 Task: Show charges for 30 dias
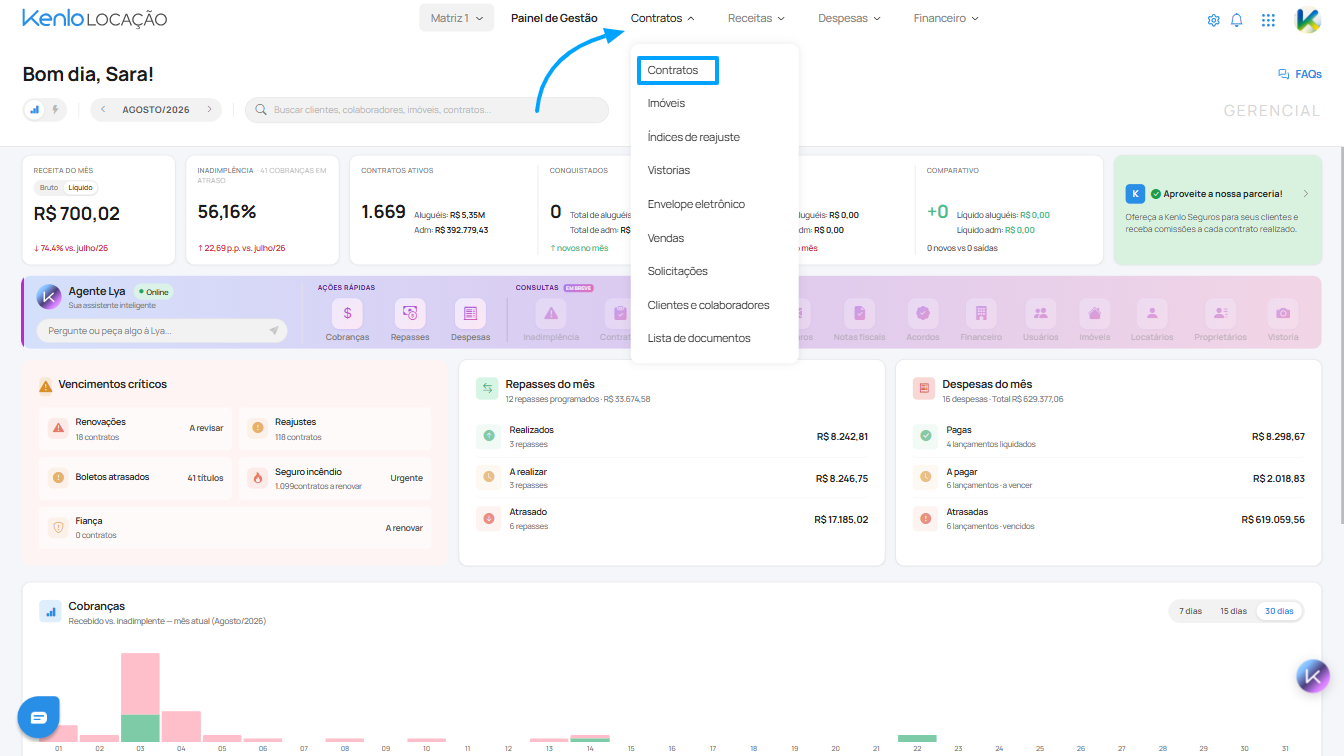(x=1279, y=611)
